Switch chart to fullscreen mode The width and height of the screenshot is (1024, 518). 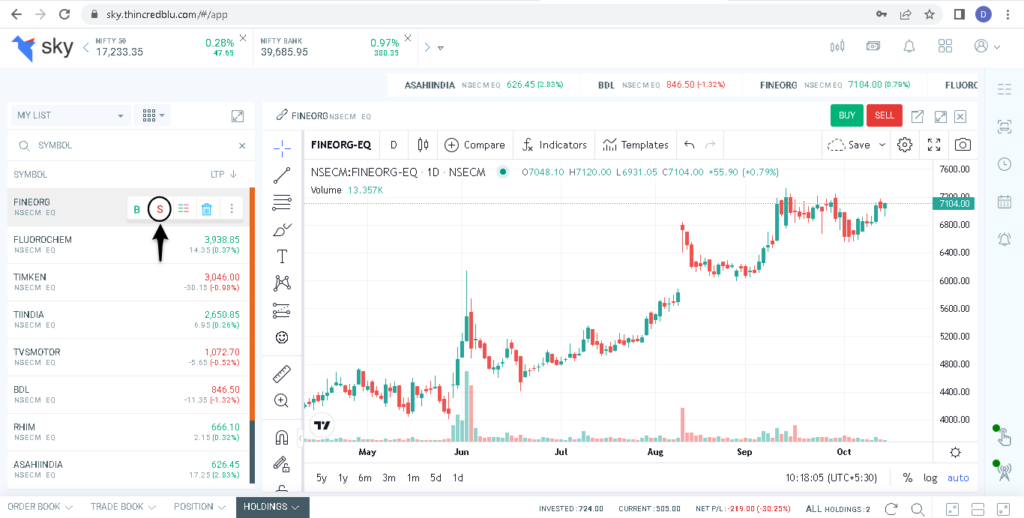[934, 145]
